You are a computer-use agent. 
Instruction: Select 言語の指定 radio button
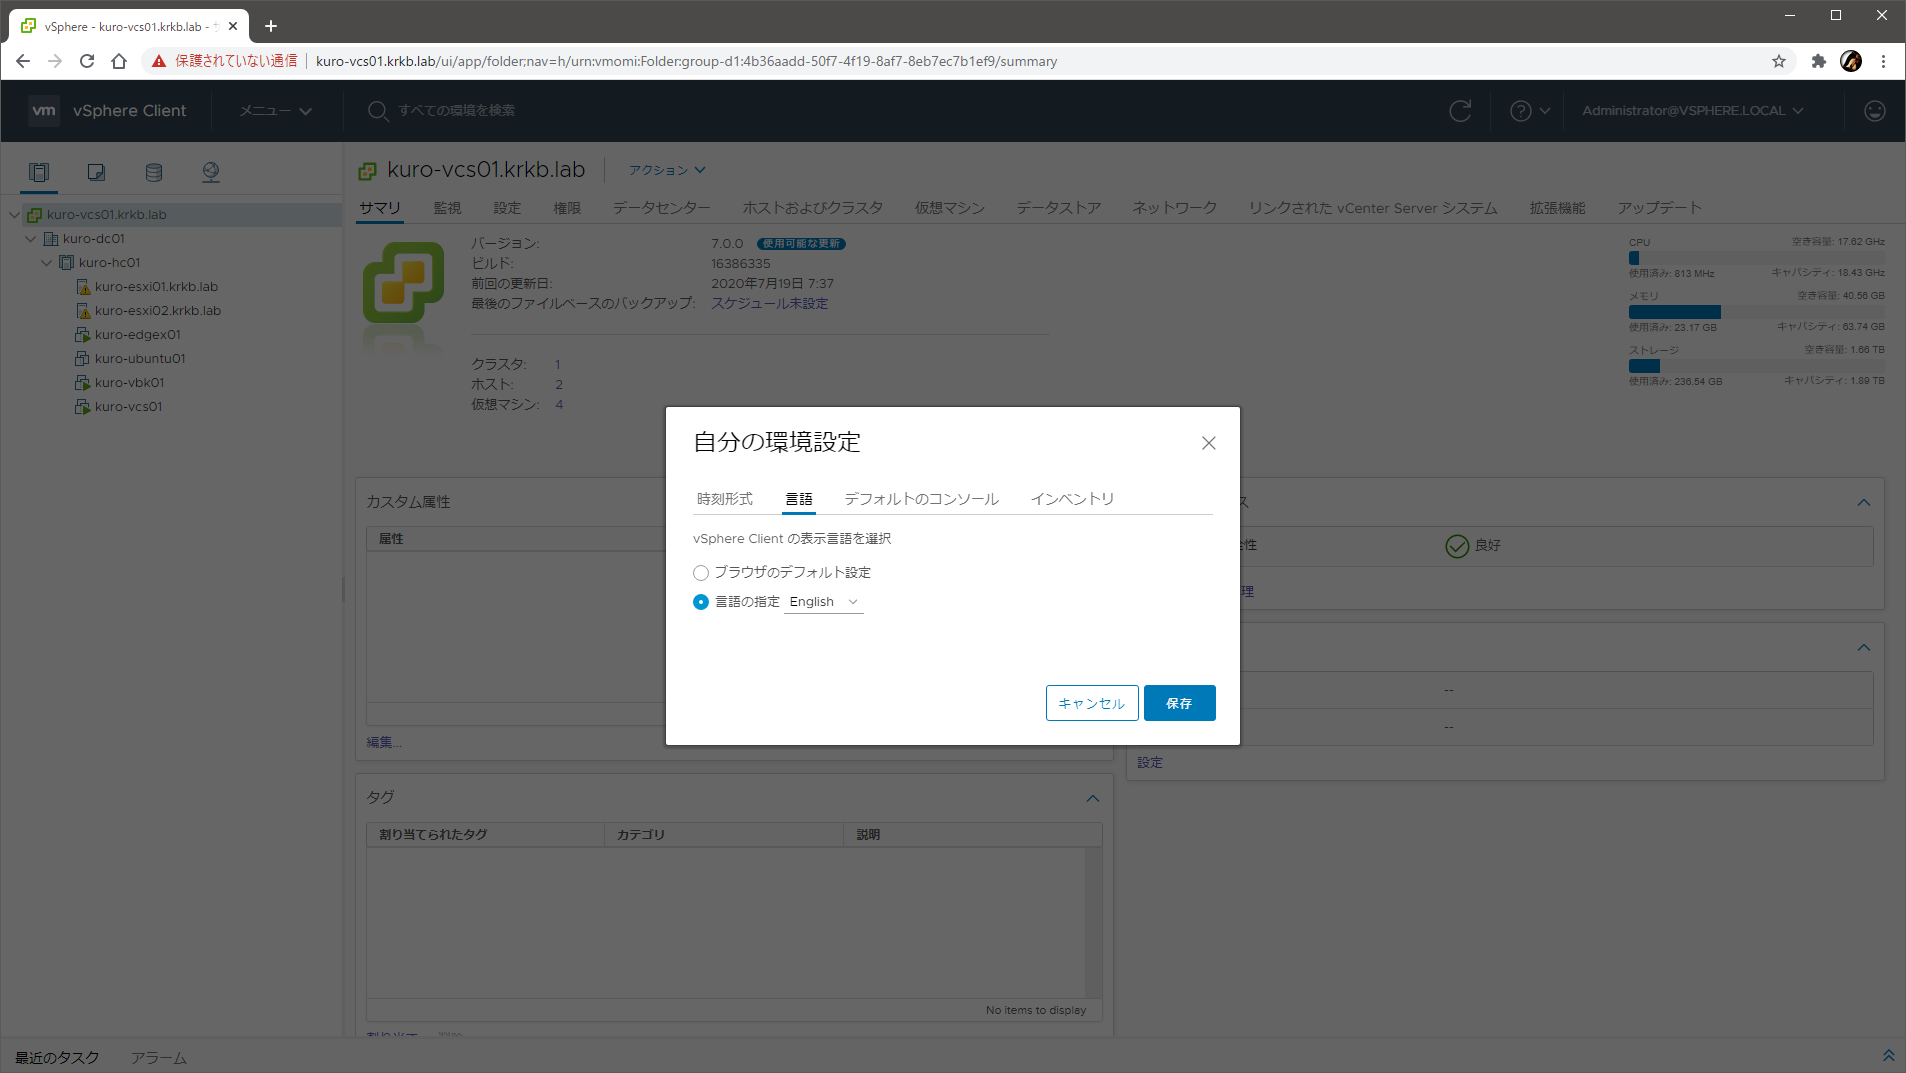[x=701, y=602]
